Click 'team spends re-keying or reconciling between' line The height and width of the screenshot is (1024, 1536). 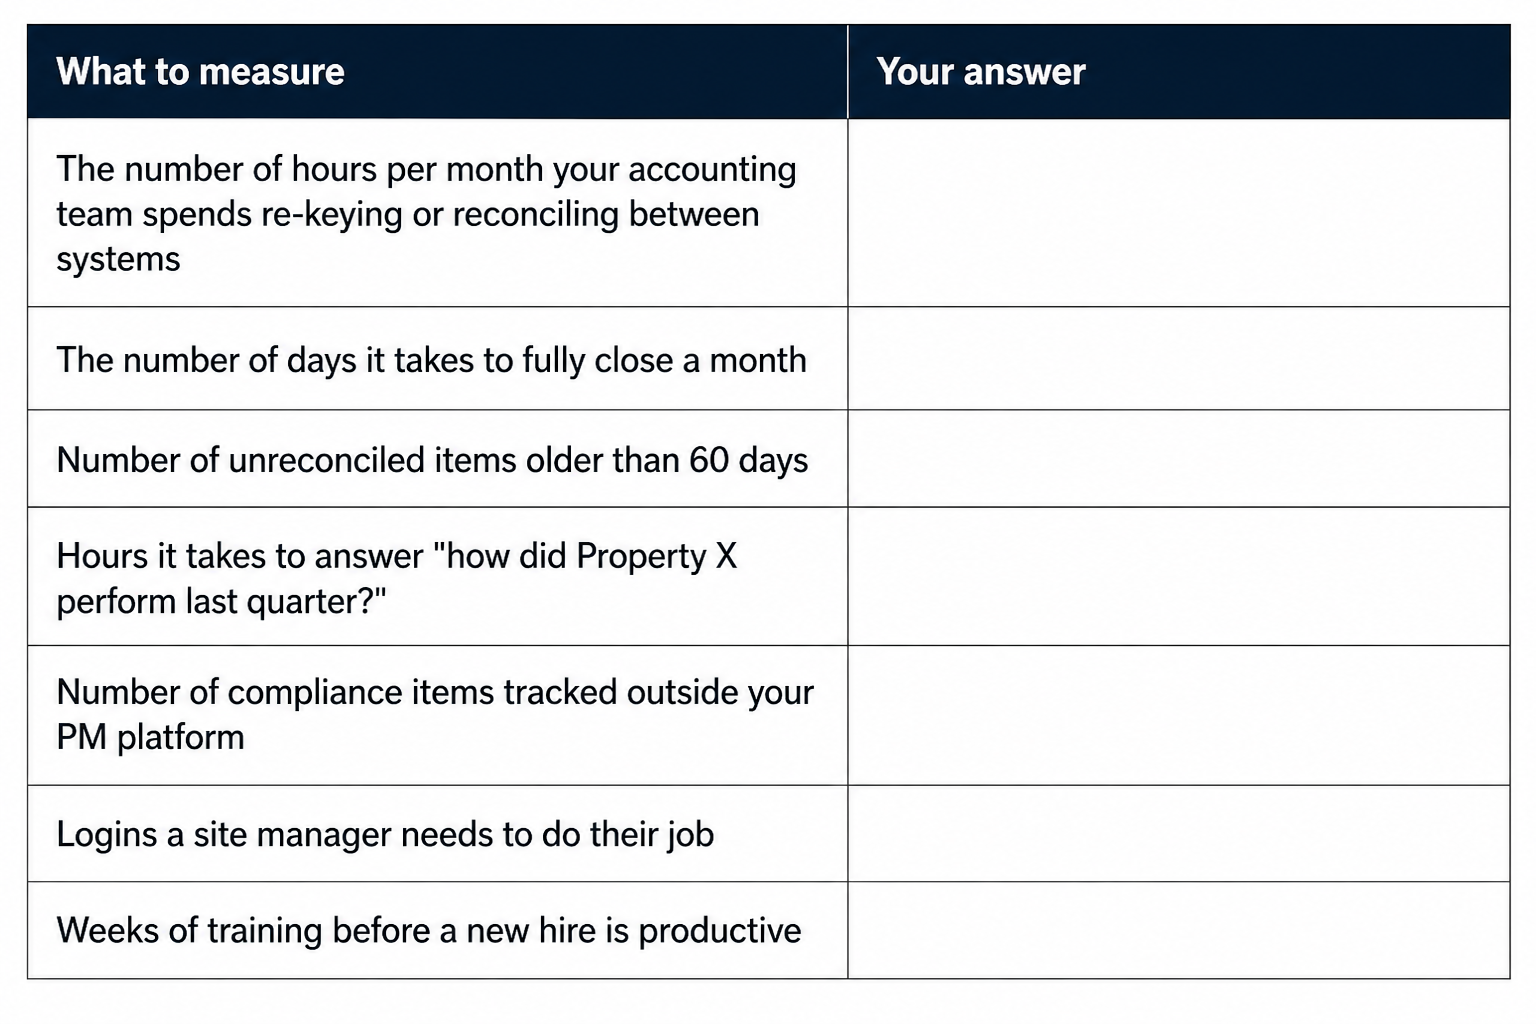pyautogui.click(x=408, y=214)
